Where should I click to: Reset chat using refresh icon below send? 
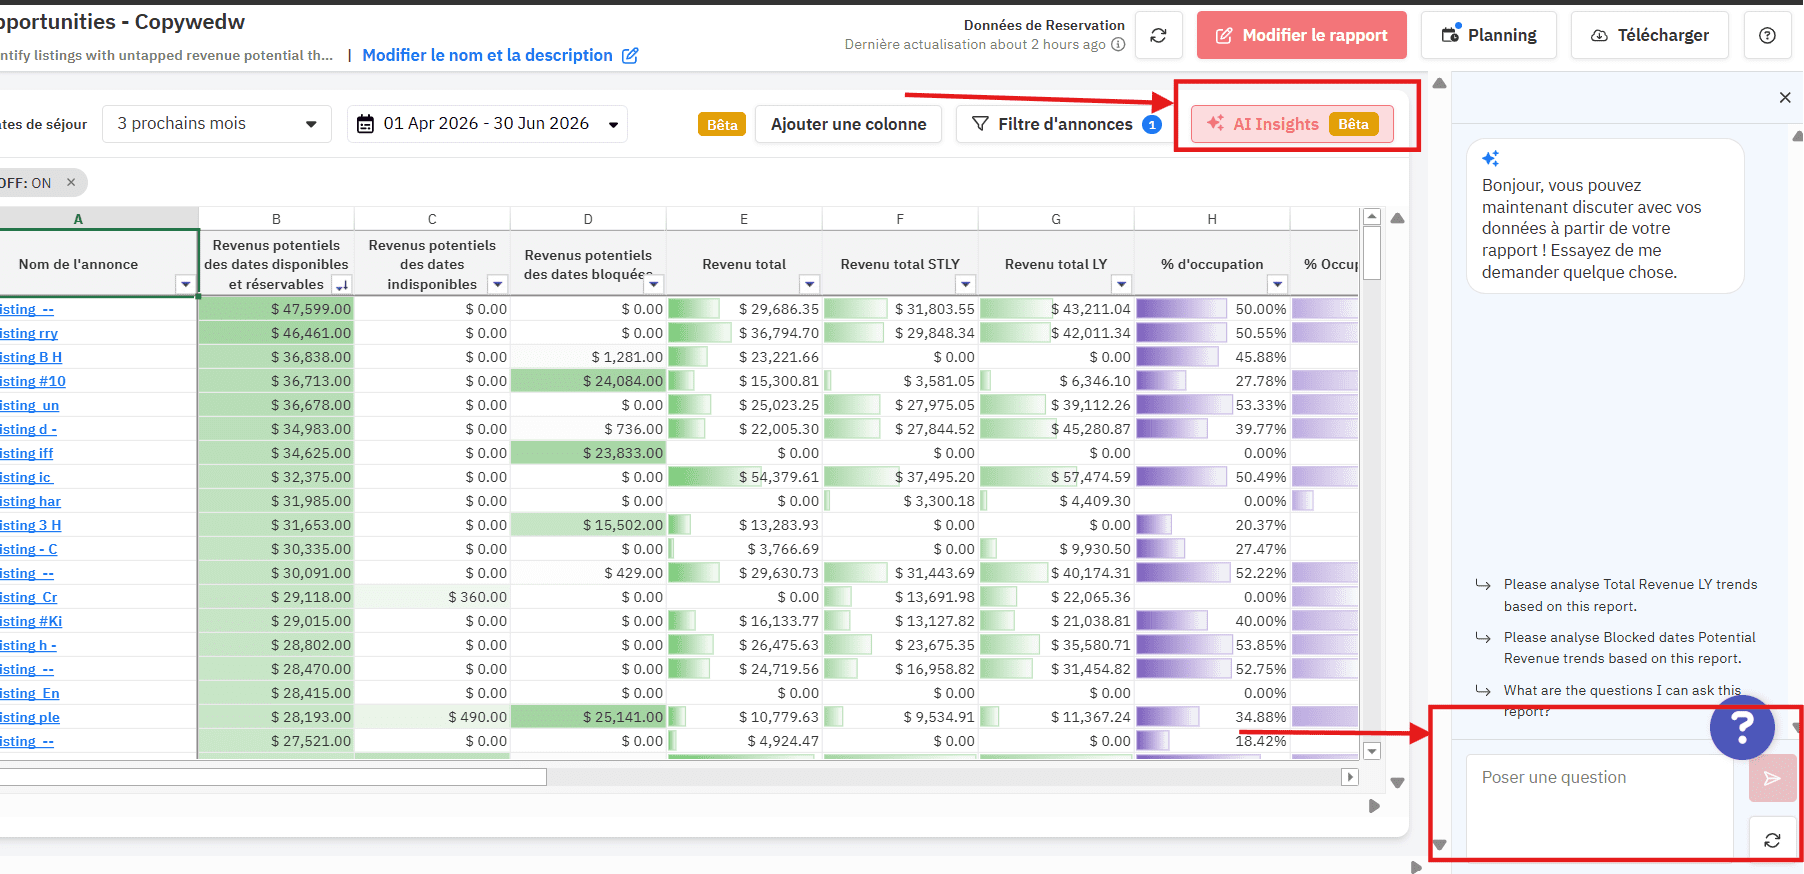1771,840
